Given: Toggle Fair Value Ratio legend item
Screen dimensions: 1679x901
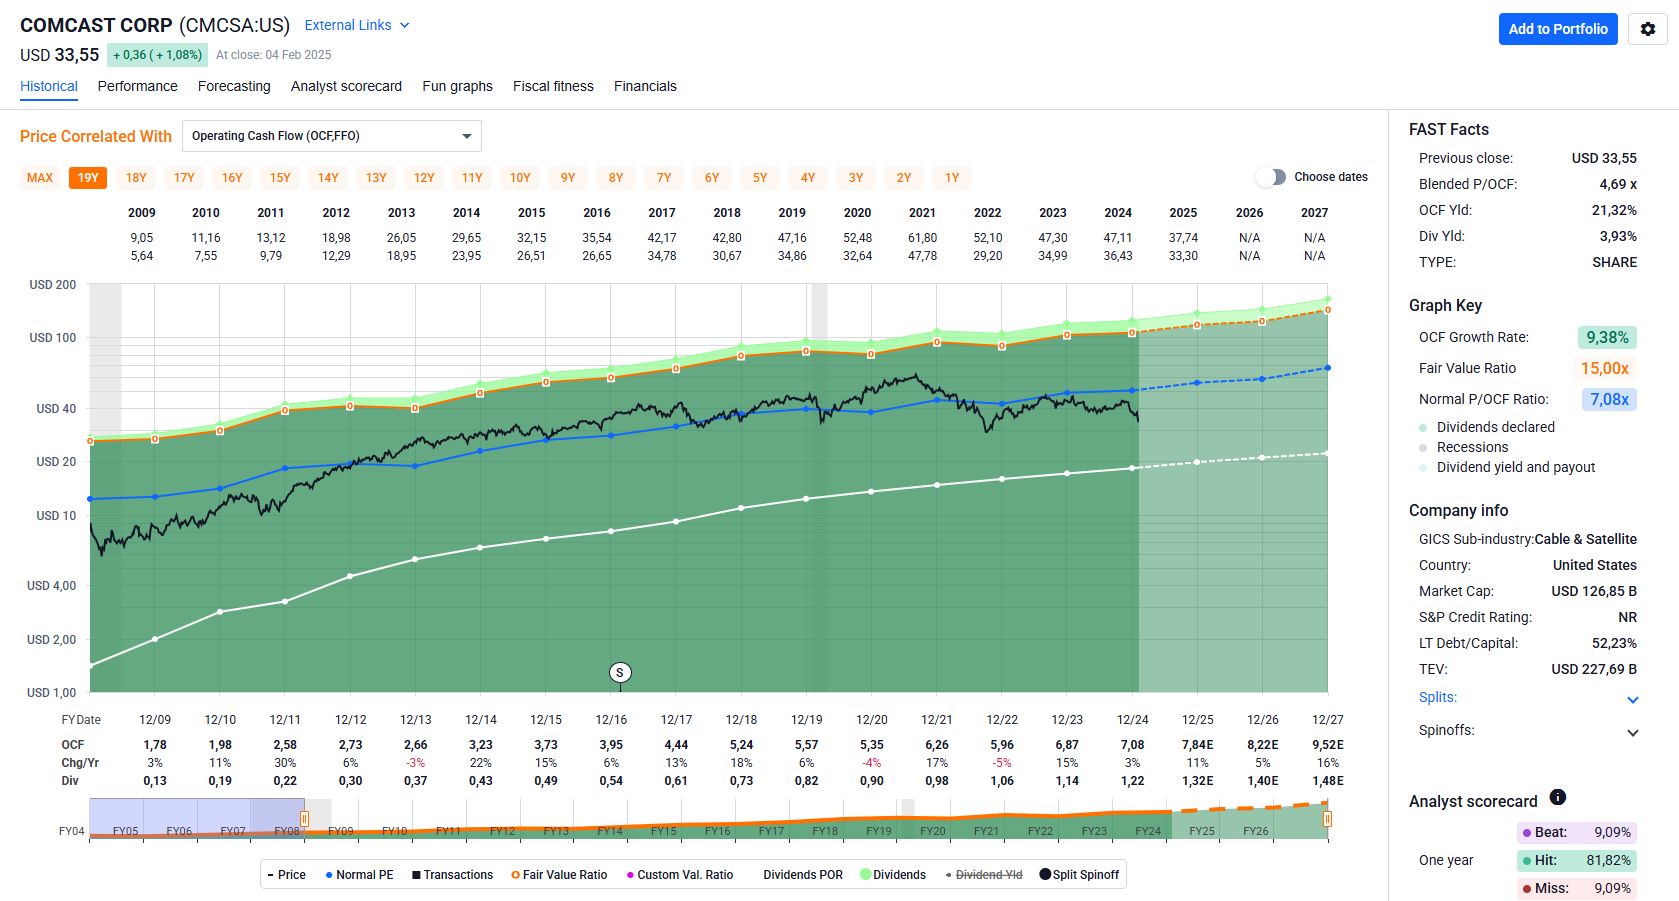Looking at the screenshot, I should click(559, 875).
